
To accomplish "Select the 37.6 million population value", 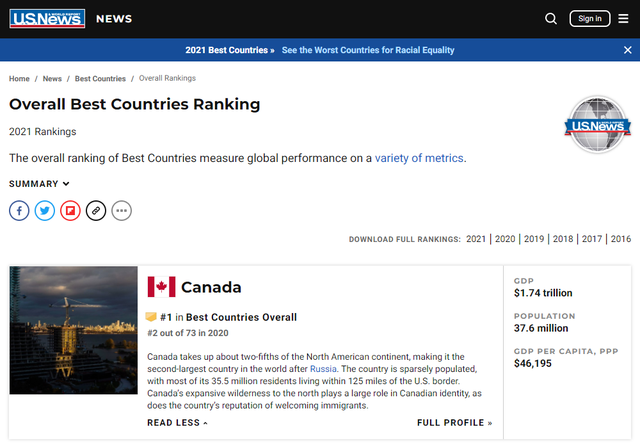I will [541, 328].
